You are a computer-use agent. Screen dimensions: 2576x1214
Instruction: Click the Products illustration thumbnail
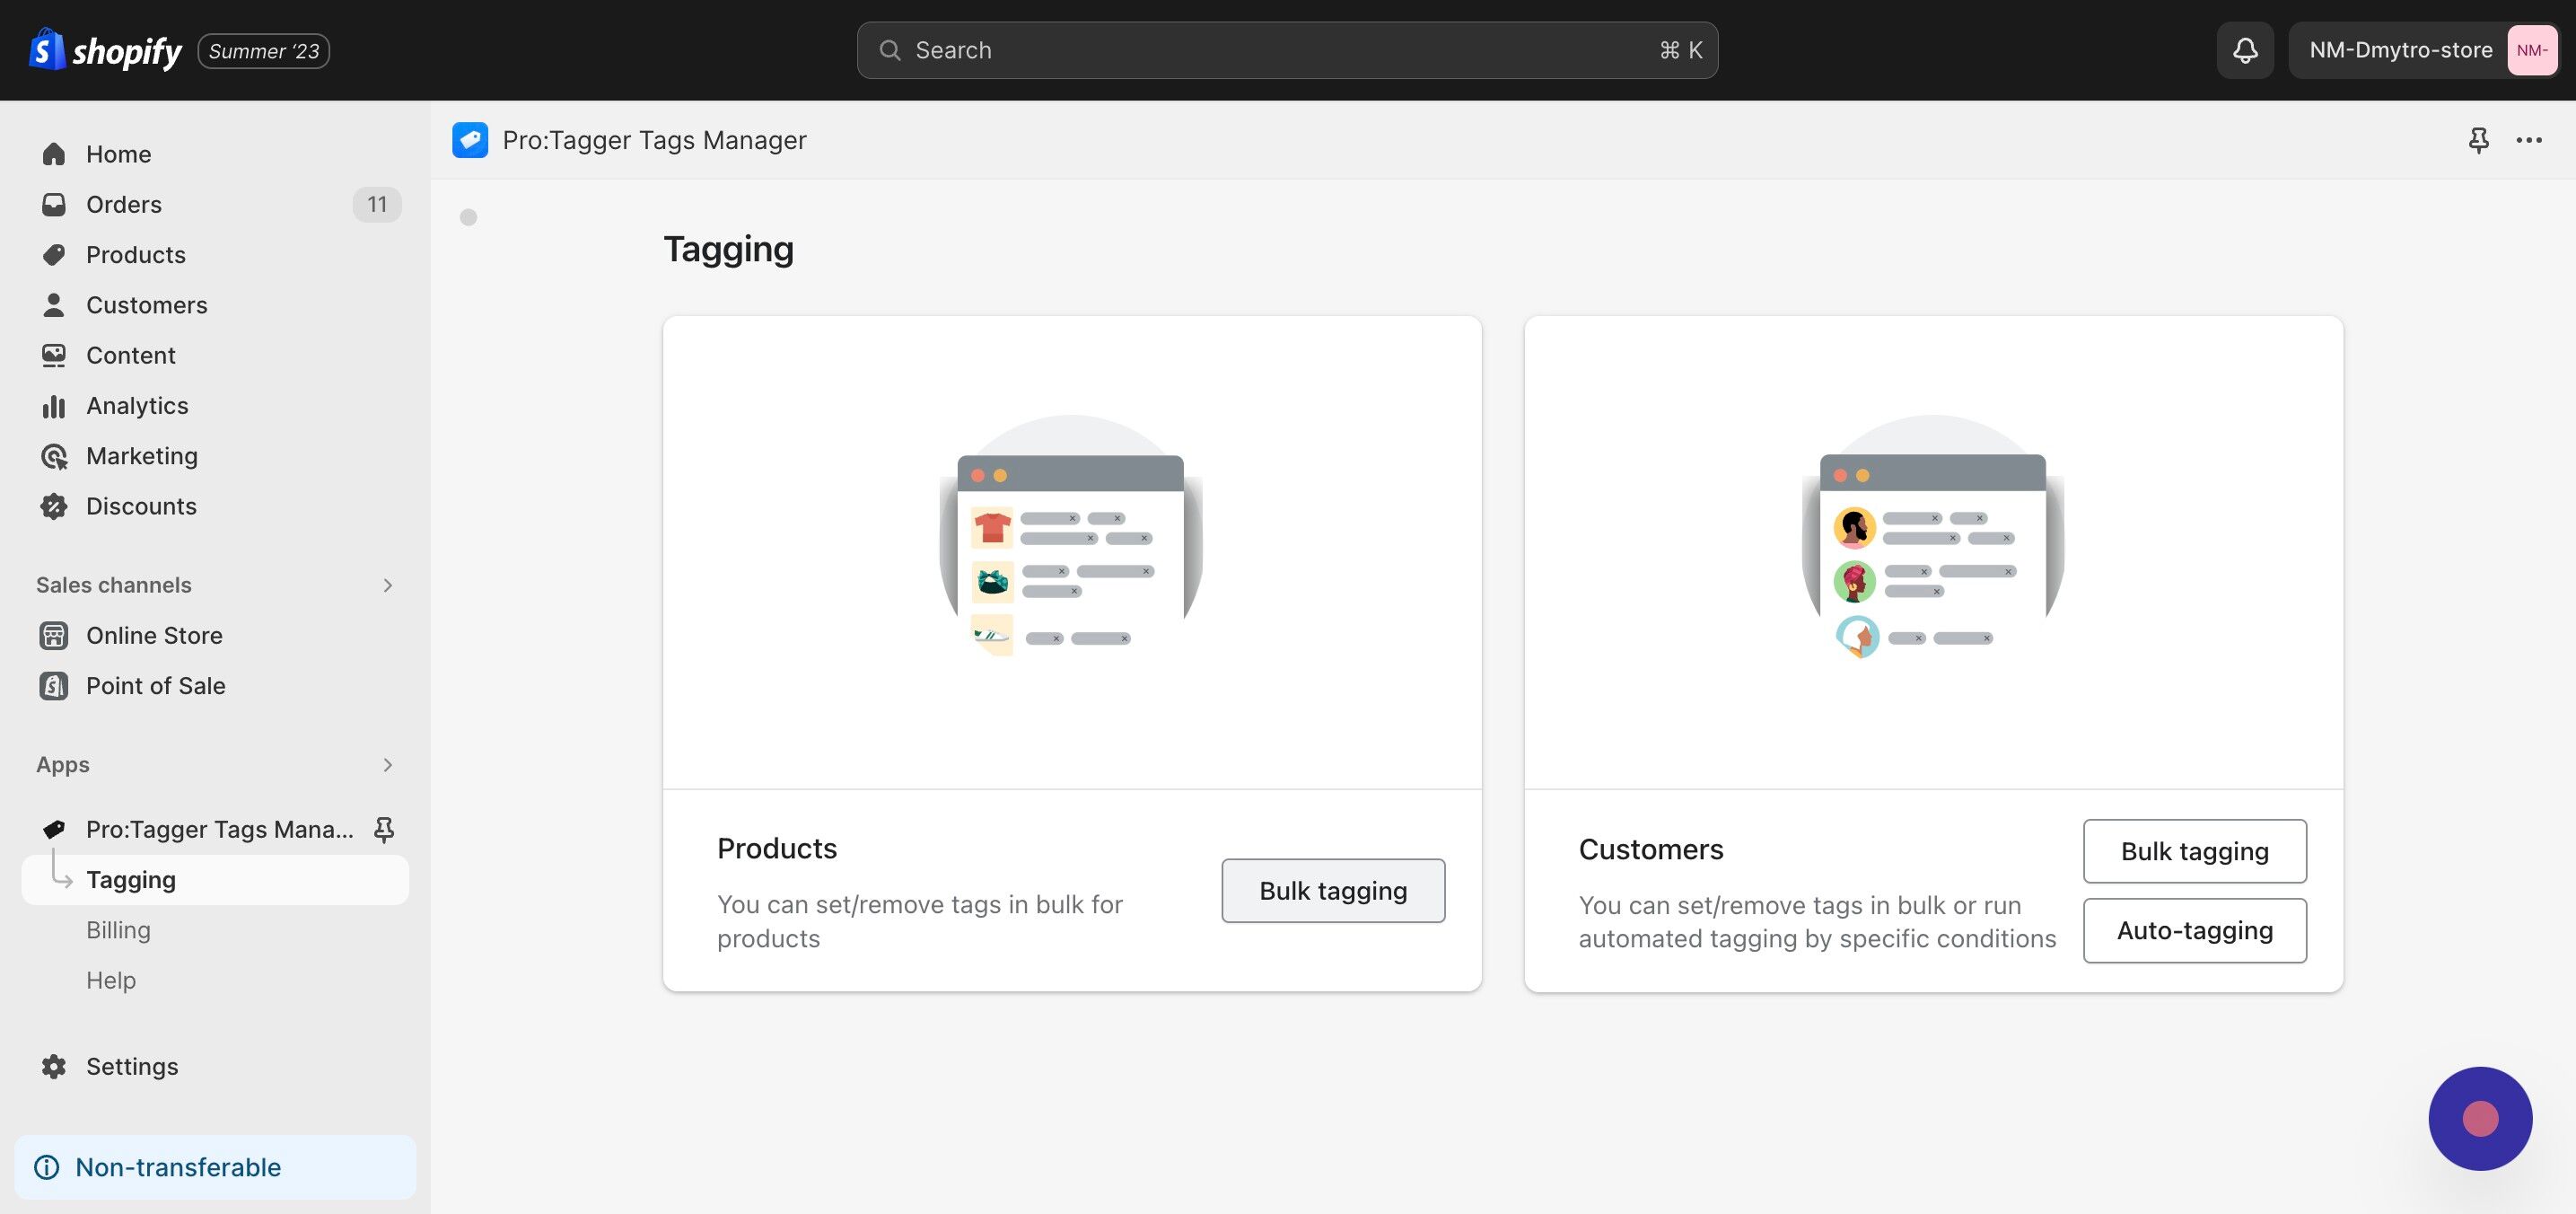coord(1071,536)
